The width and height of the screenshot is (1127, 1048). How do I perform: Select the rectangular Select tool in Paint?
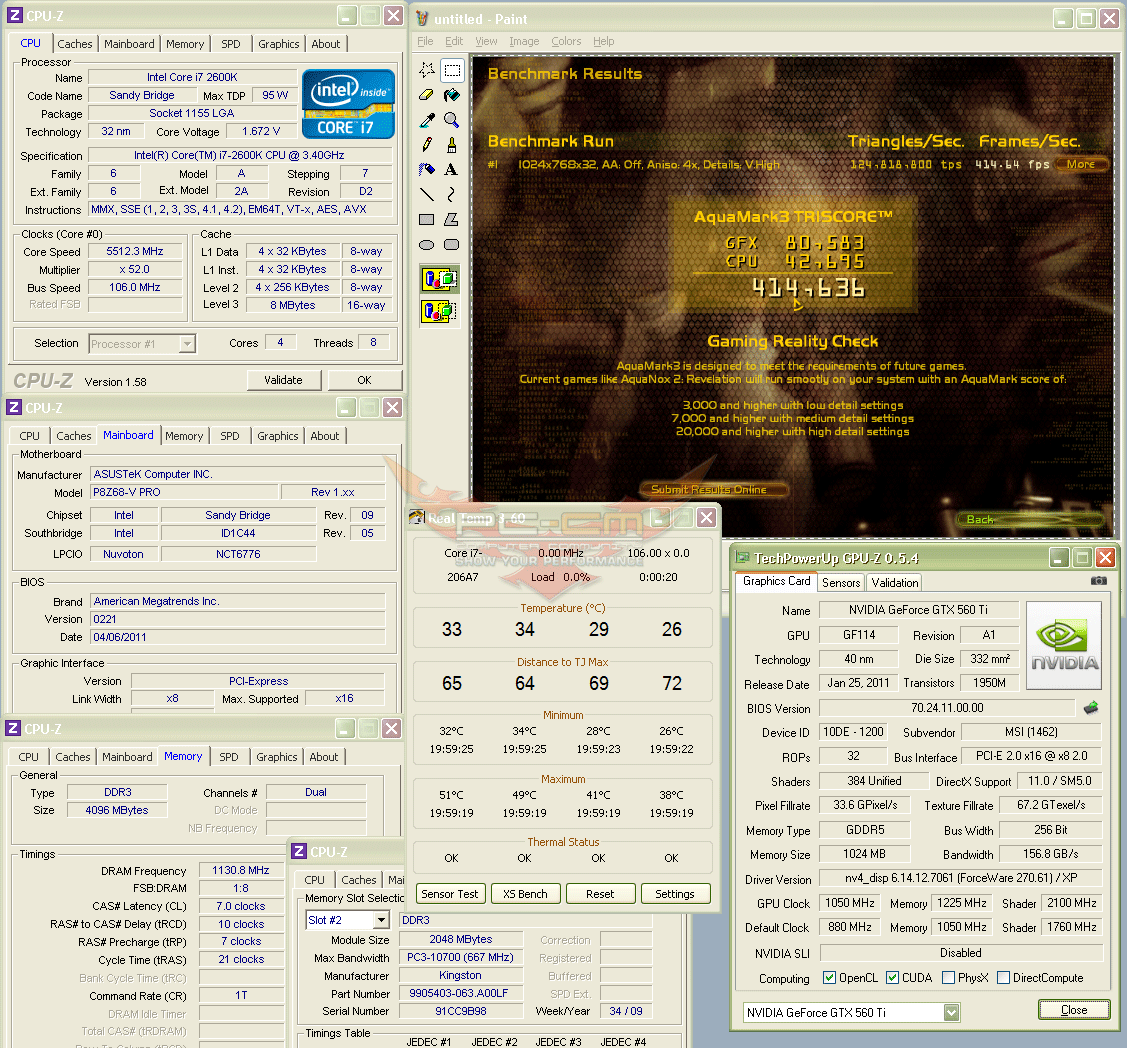pos(452,70)
